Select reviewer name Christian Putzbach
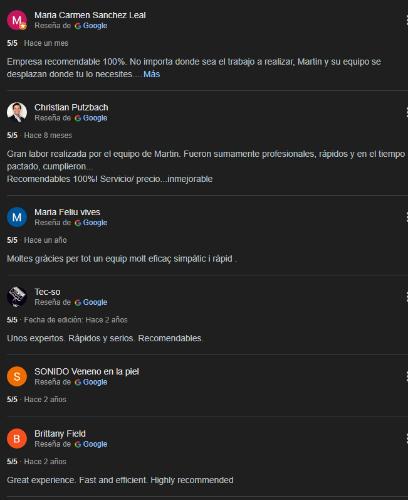This screenshot has height=500, width=408. point(71,107)
